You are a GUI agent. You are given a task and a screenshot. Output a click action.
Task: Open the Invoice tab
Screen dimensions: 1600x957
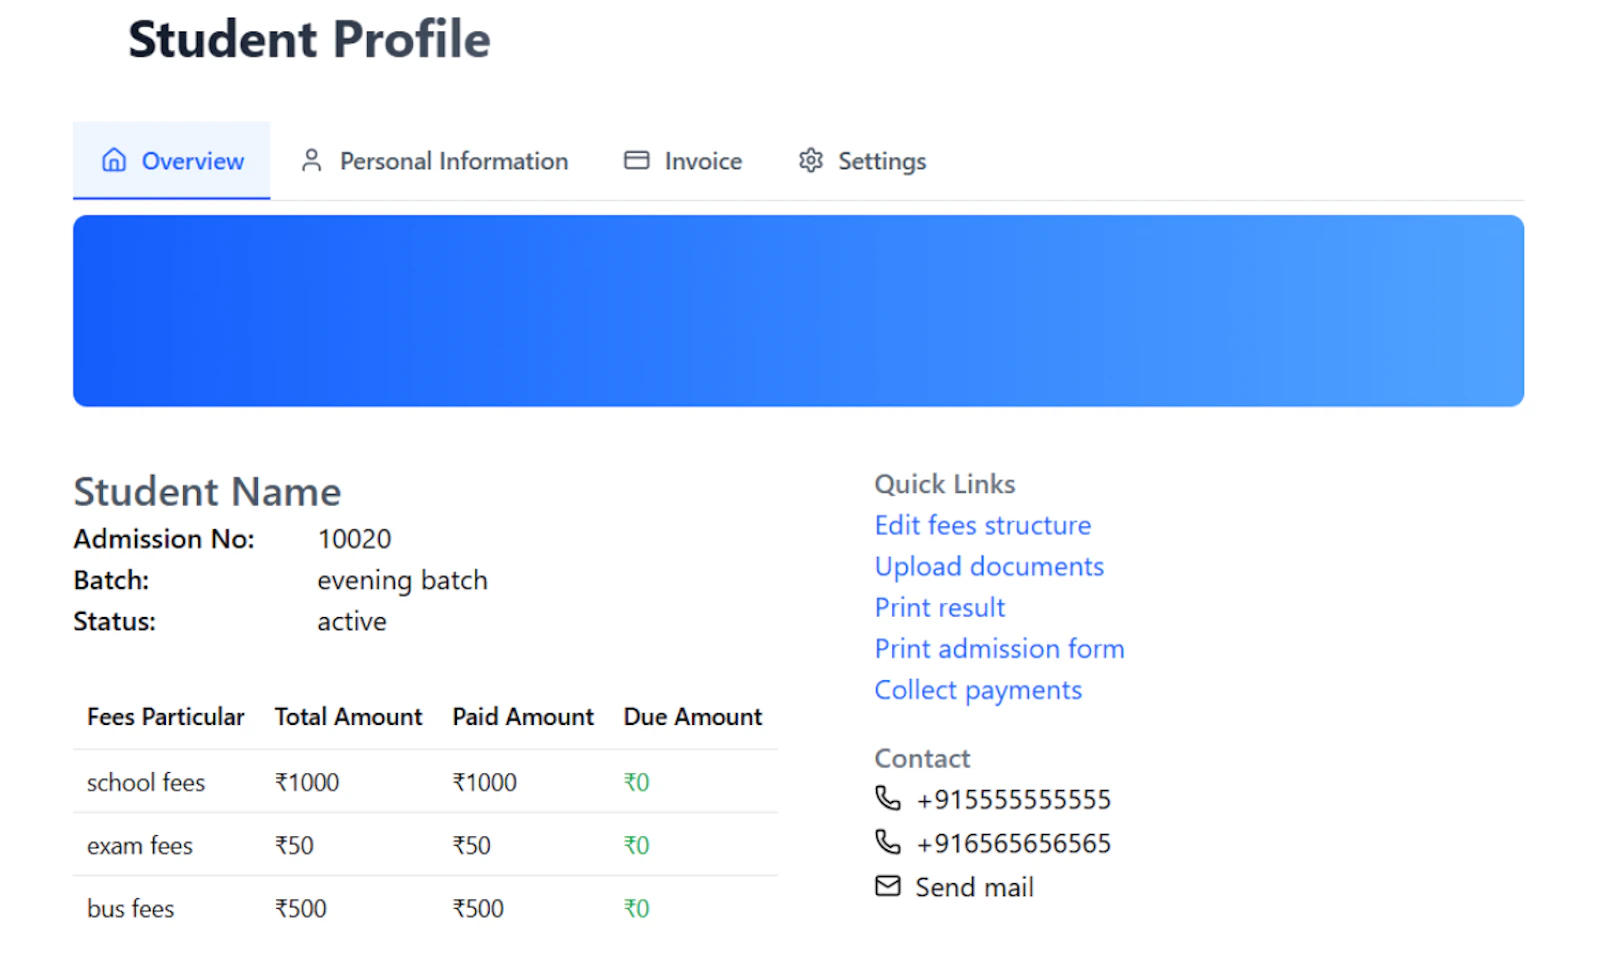click(683, 160)
